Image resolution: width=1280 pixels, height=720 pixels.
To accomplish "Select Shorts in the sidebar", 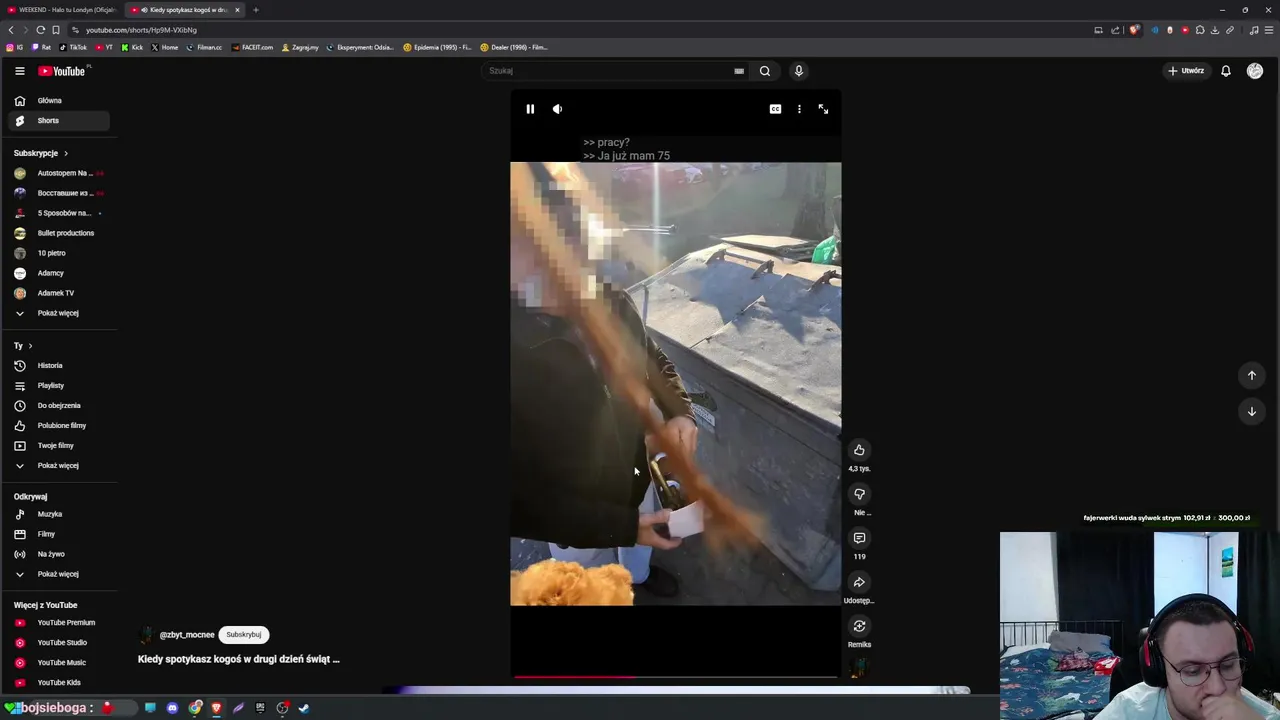I will [59, 121].
